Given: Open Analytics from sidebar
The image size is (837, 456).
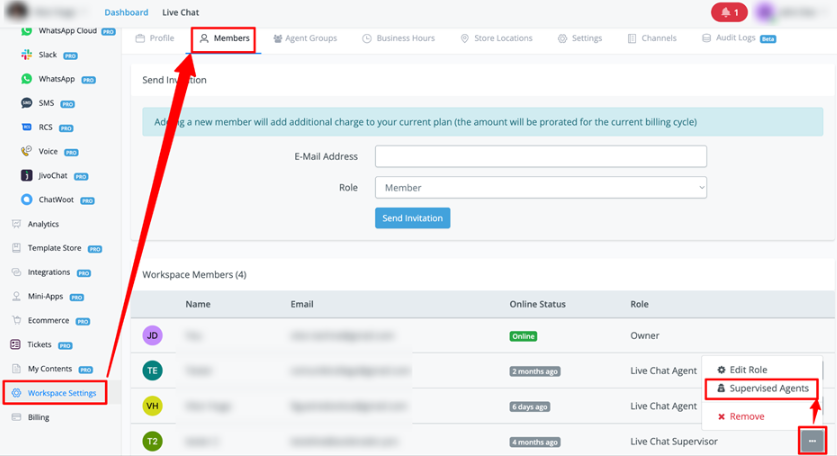Looking at the screenshot, I should (x=42, y=224).
